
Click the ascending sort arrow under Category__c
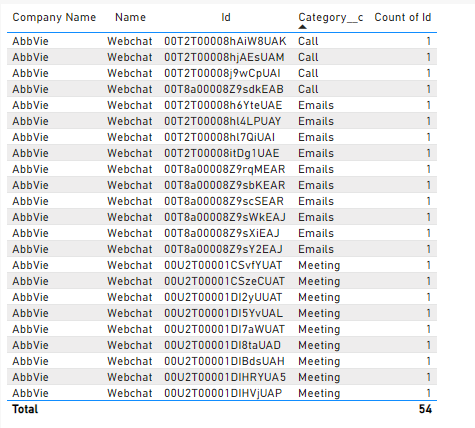302,27
